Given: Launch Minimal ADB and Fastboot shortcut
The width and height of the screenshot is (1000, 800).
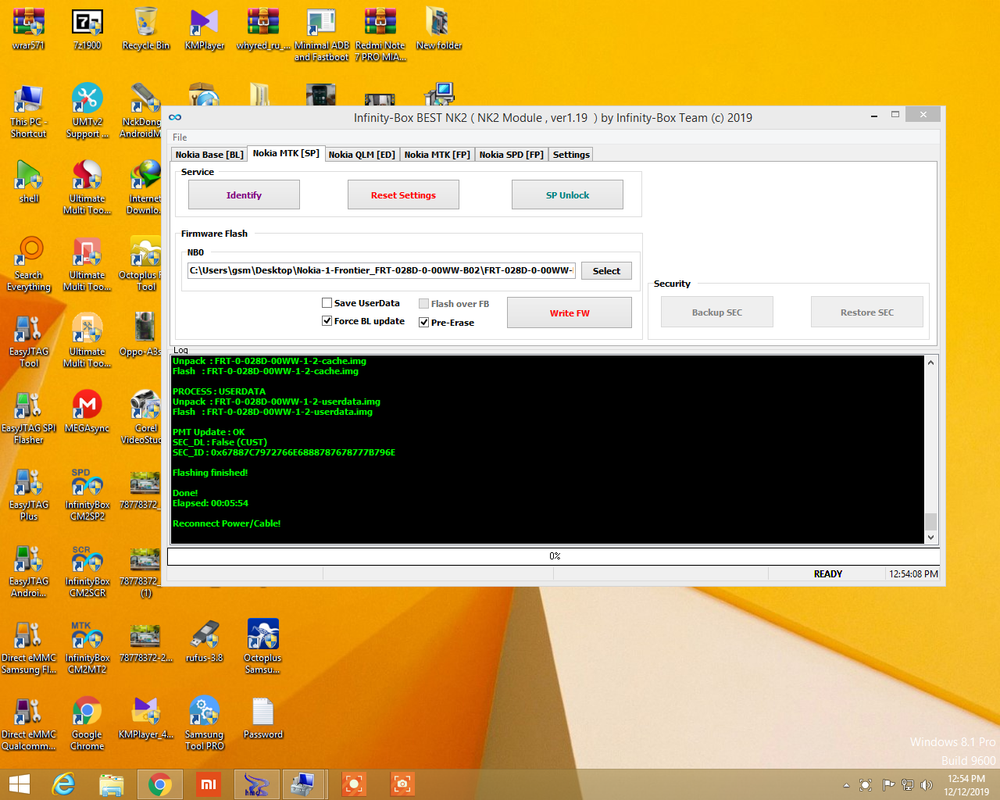Looking at the screenshot, I should [x=321, y=34].
